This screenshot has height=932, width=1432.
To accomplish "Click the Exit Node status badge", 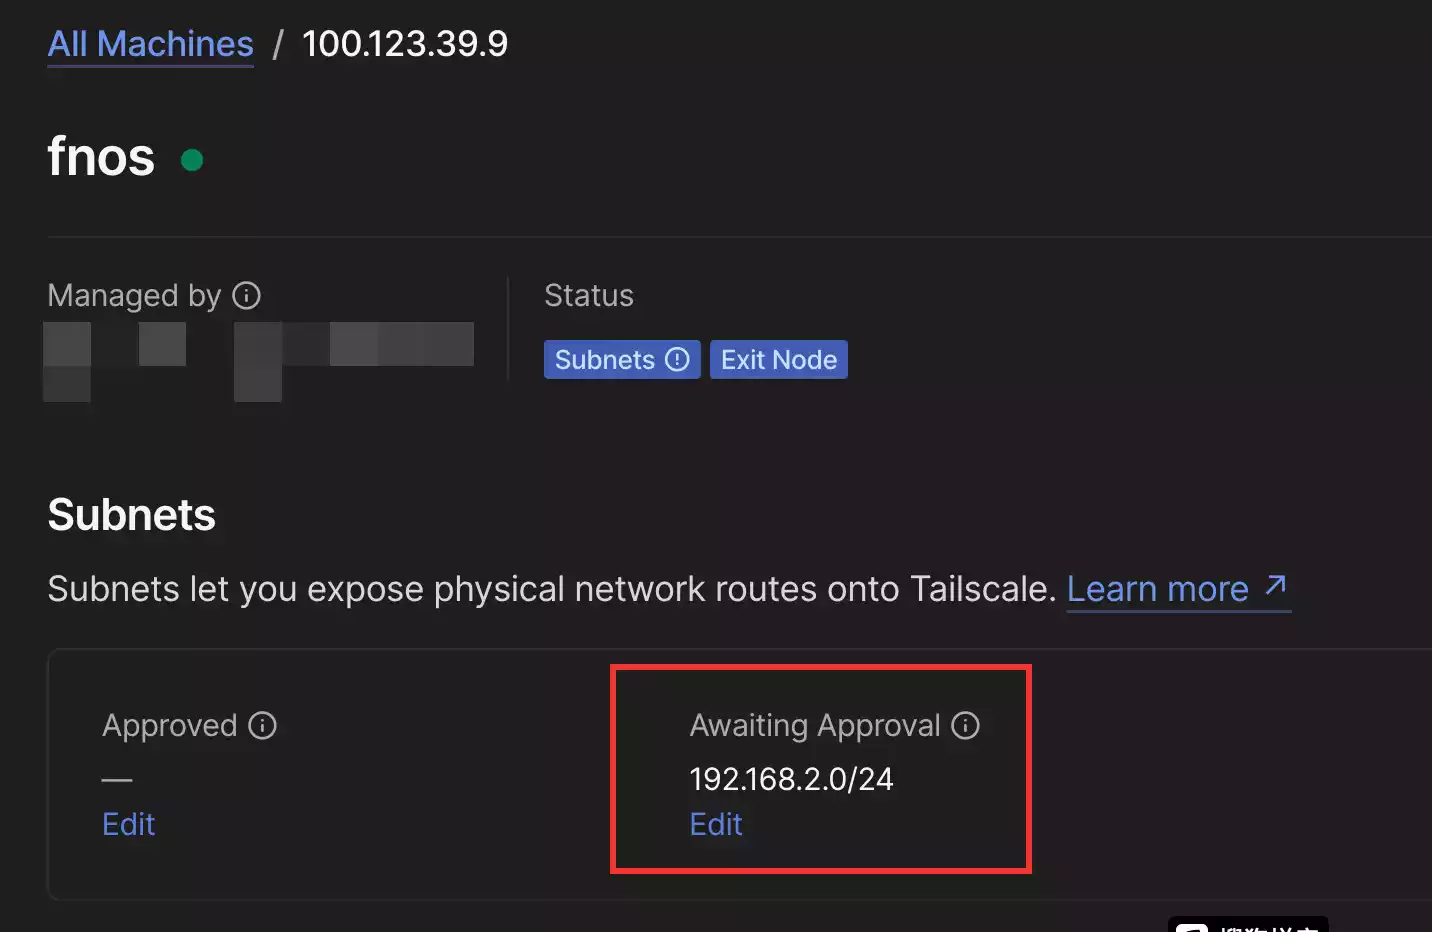I will point(778,360).
